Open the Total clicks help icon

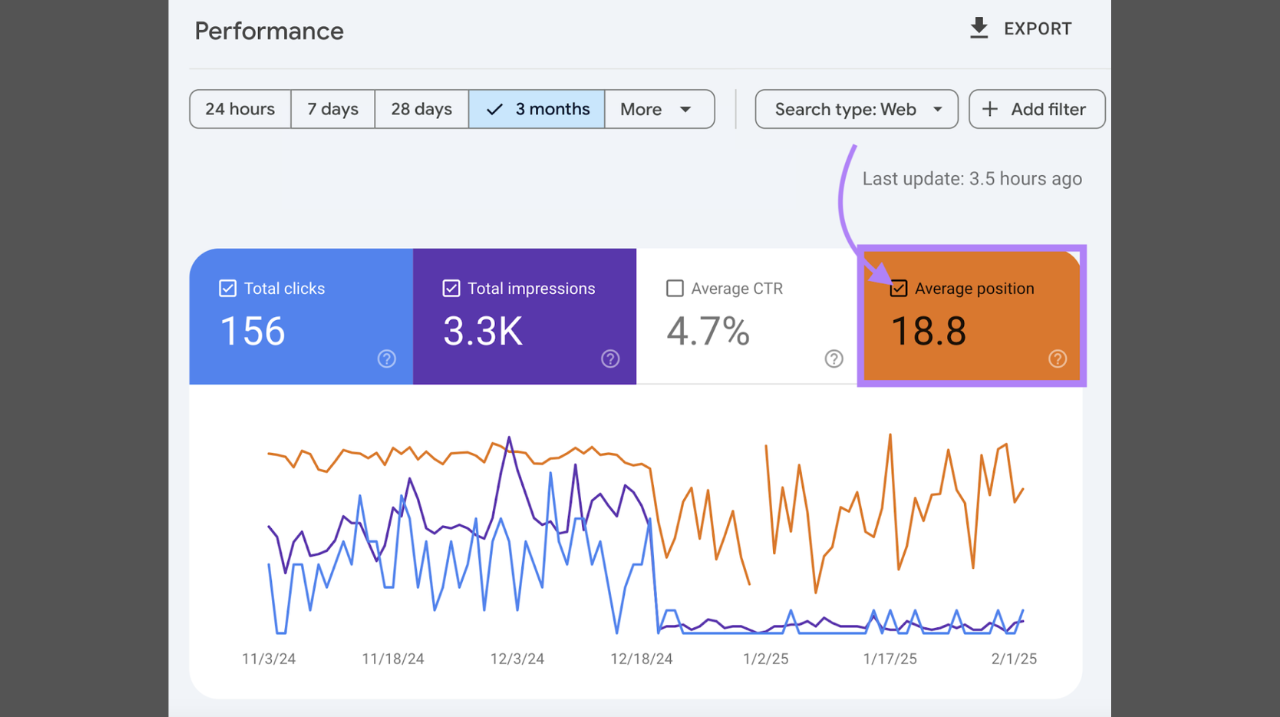click(386, 359)
